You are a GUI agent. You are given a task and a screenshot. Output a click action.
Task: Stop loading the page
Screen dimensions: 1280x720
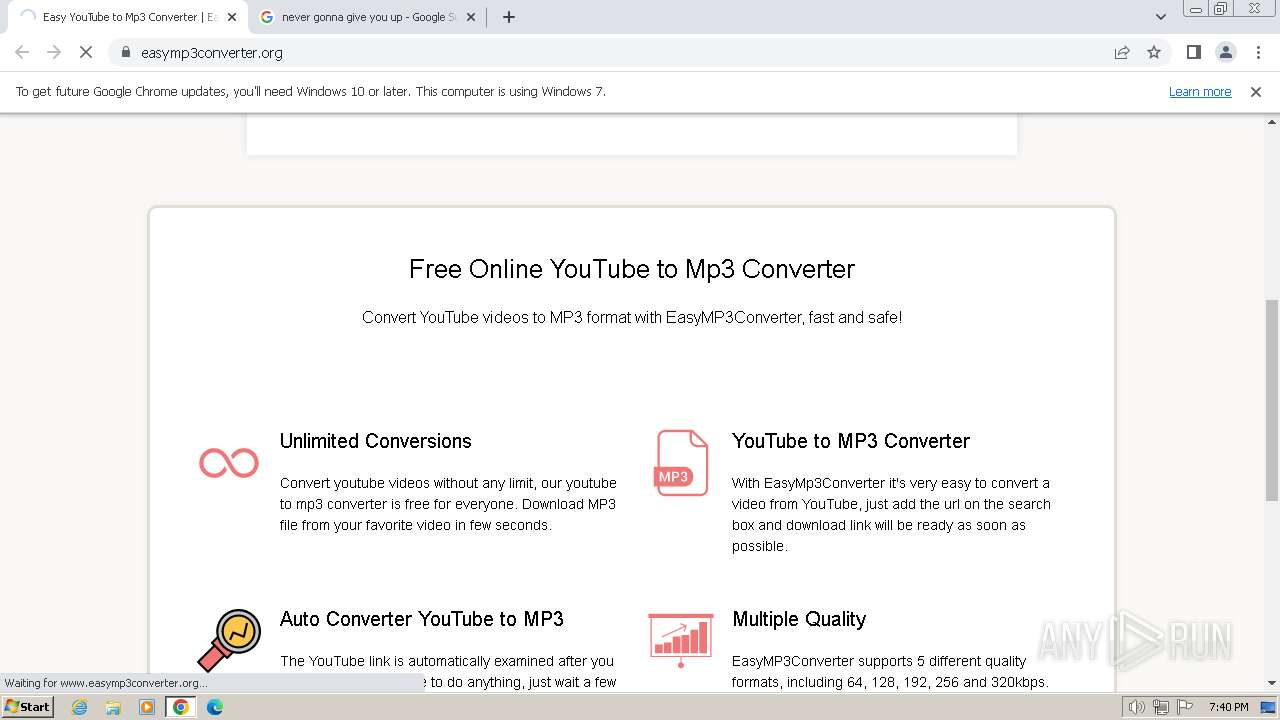pos(86,52)
